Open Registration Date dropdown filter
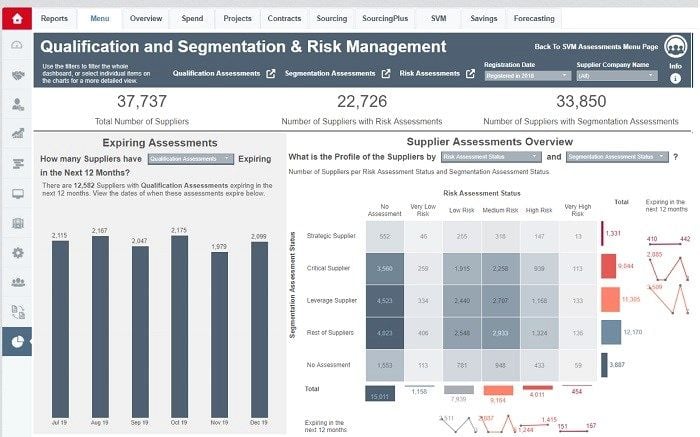700x437 pixels. 527,76
